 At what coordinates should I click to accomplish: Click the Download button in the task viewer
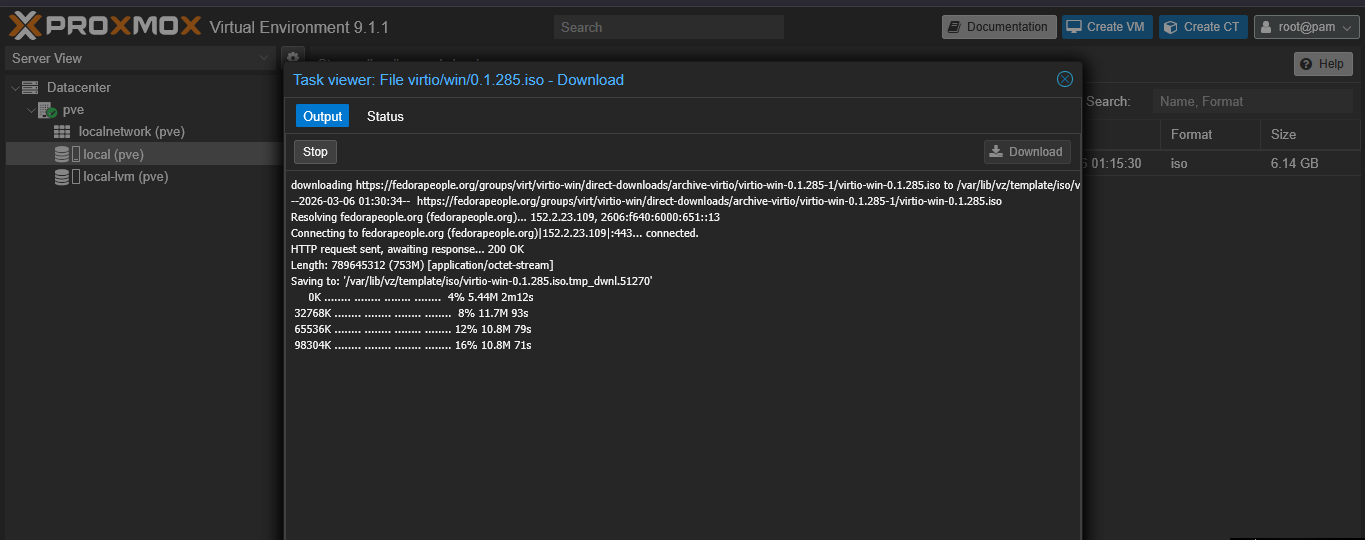click(1027, 152)
